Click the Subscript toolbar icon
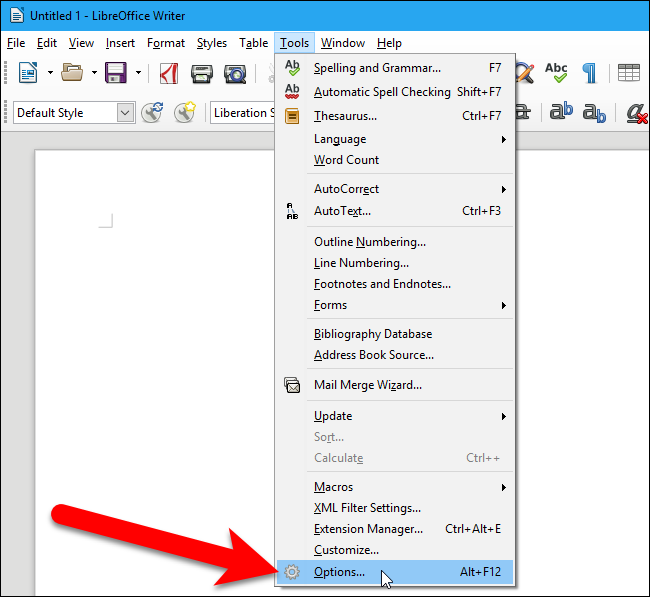Screen dimensions: 650x597 [594, 113]
